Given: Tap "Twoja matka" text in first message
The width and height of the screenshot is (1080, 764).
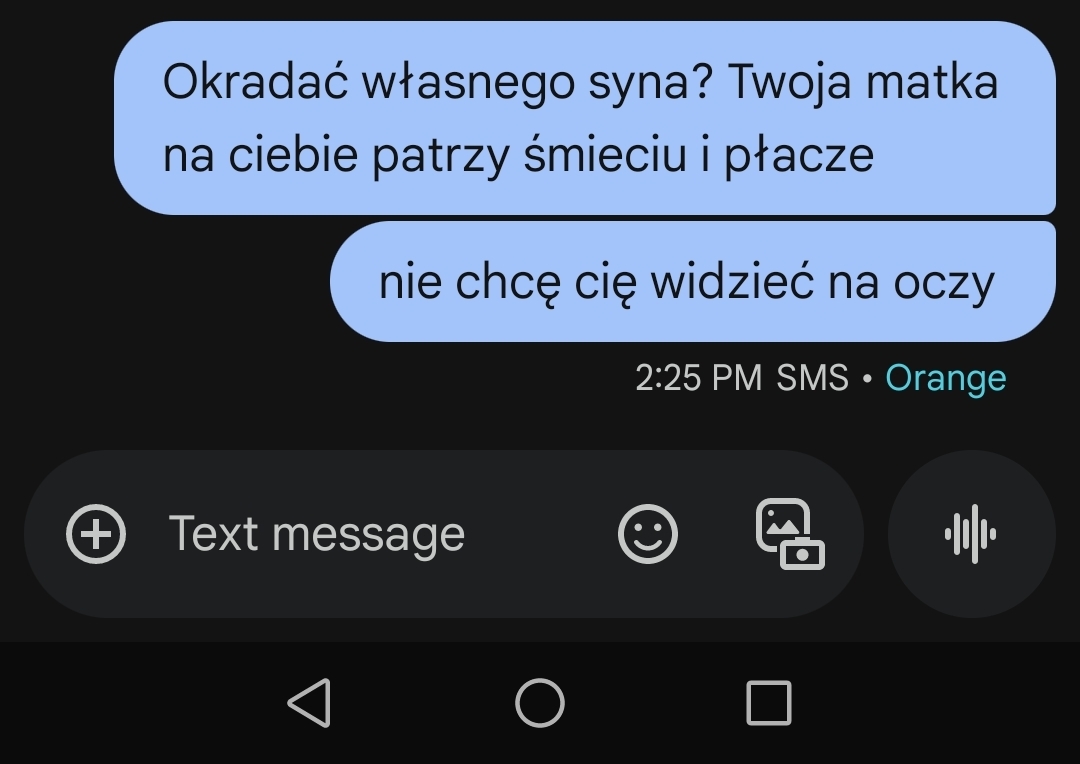Looking at the screenshot, I should tap(863, 83).
